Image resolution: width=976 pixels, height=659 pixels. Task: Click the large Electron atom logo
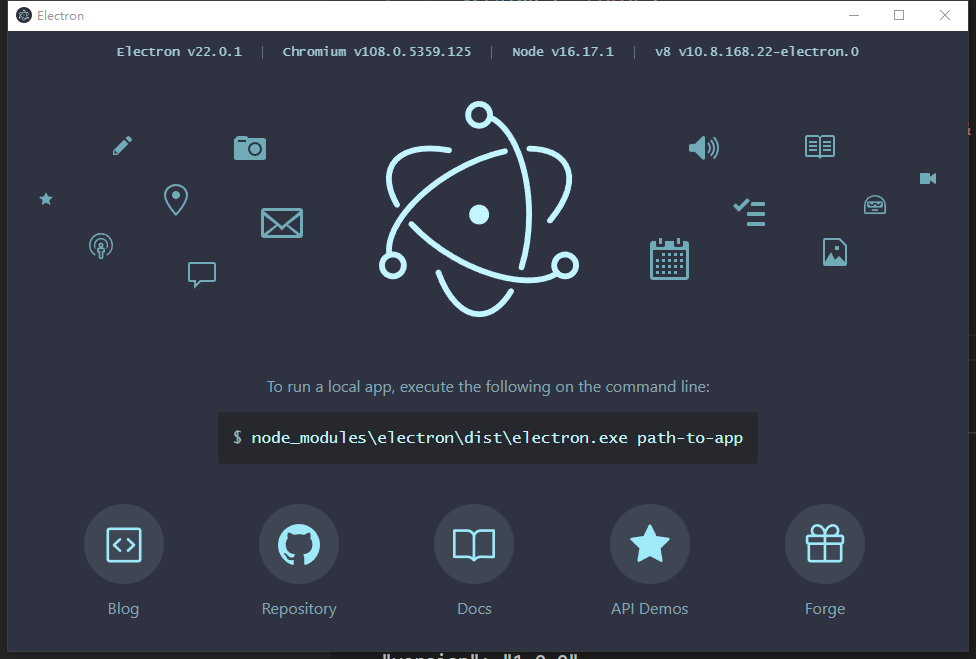[x=479, y=209]
